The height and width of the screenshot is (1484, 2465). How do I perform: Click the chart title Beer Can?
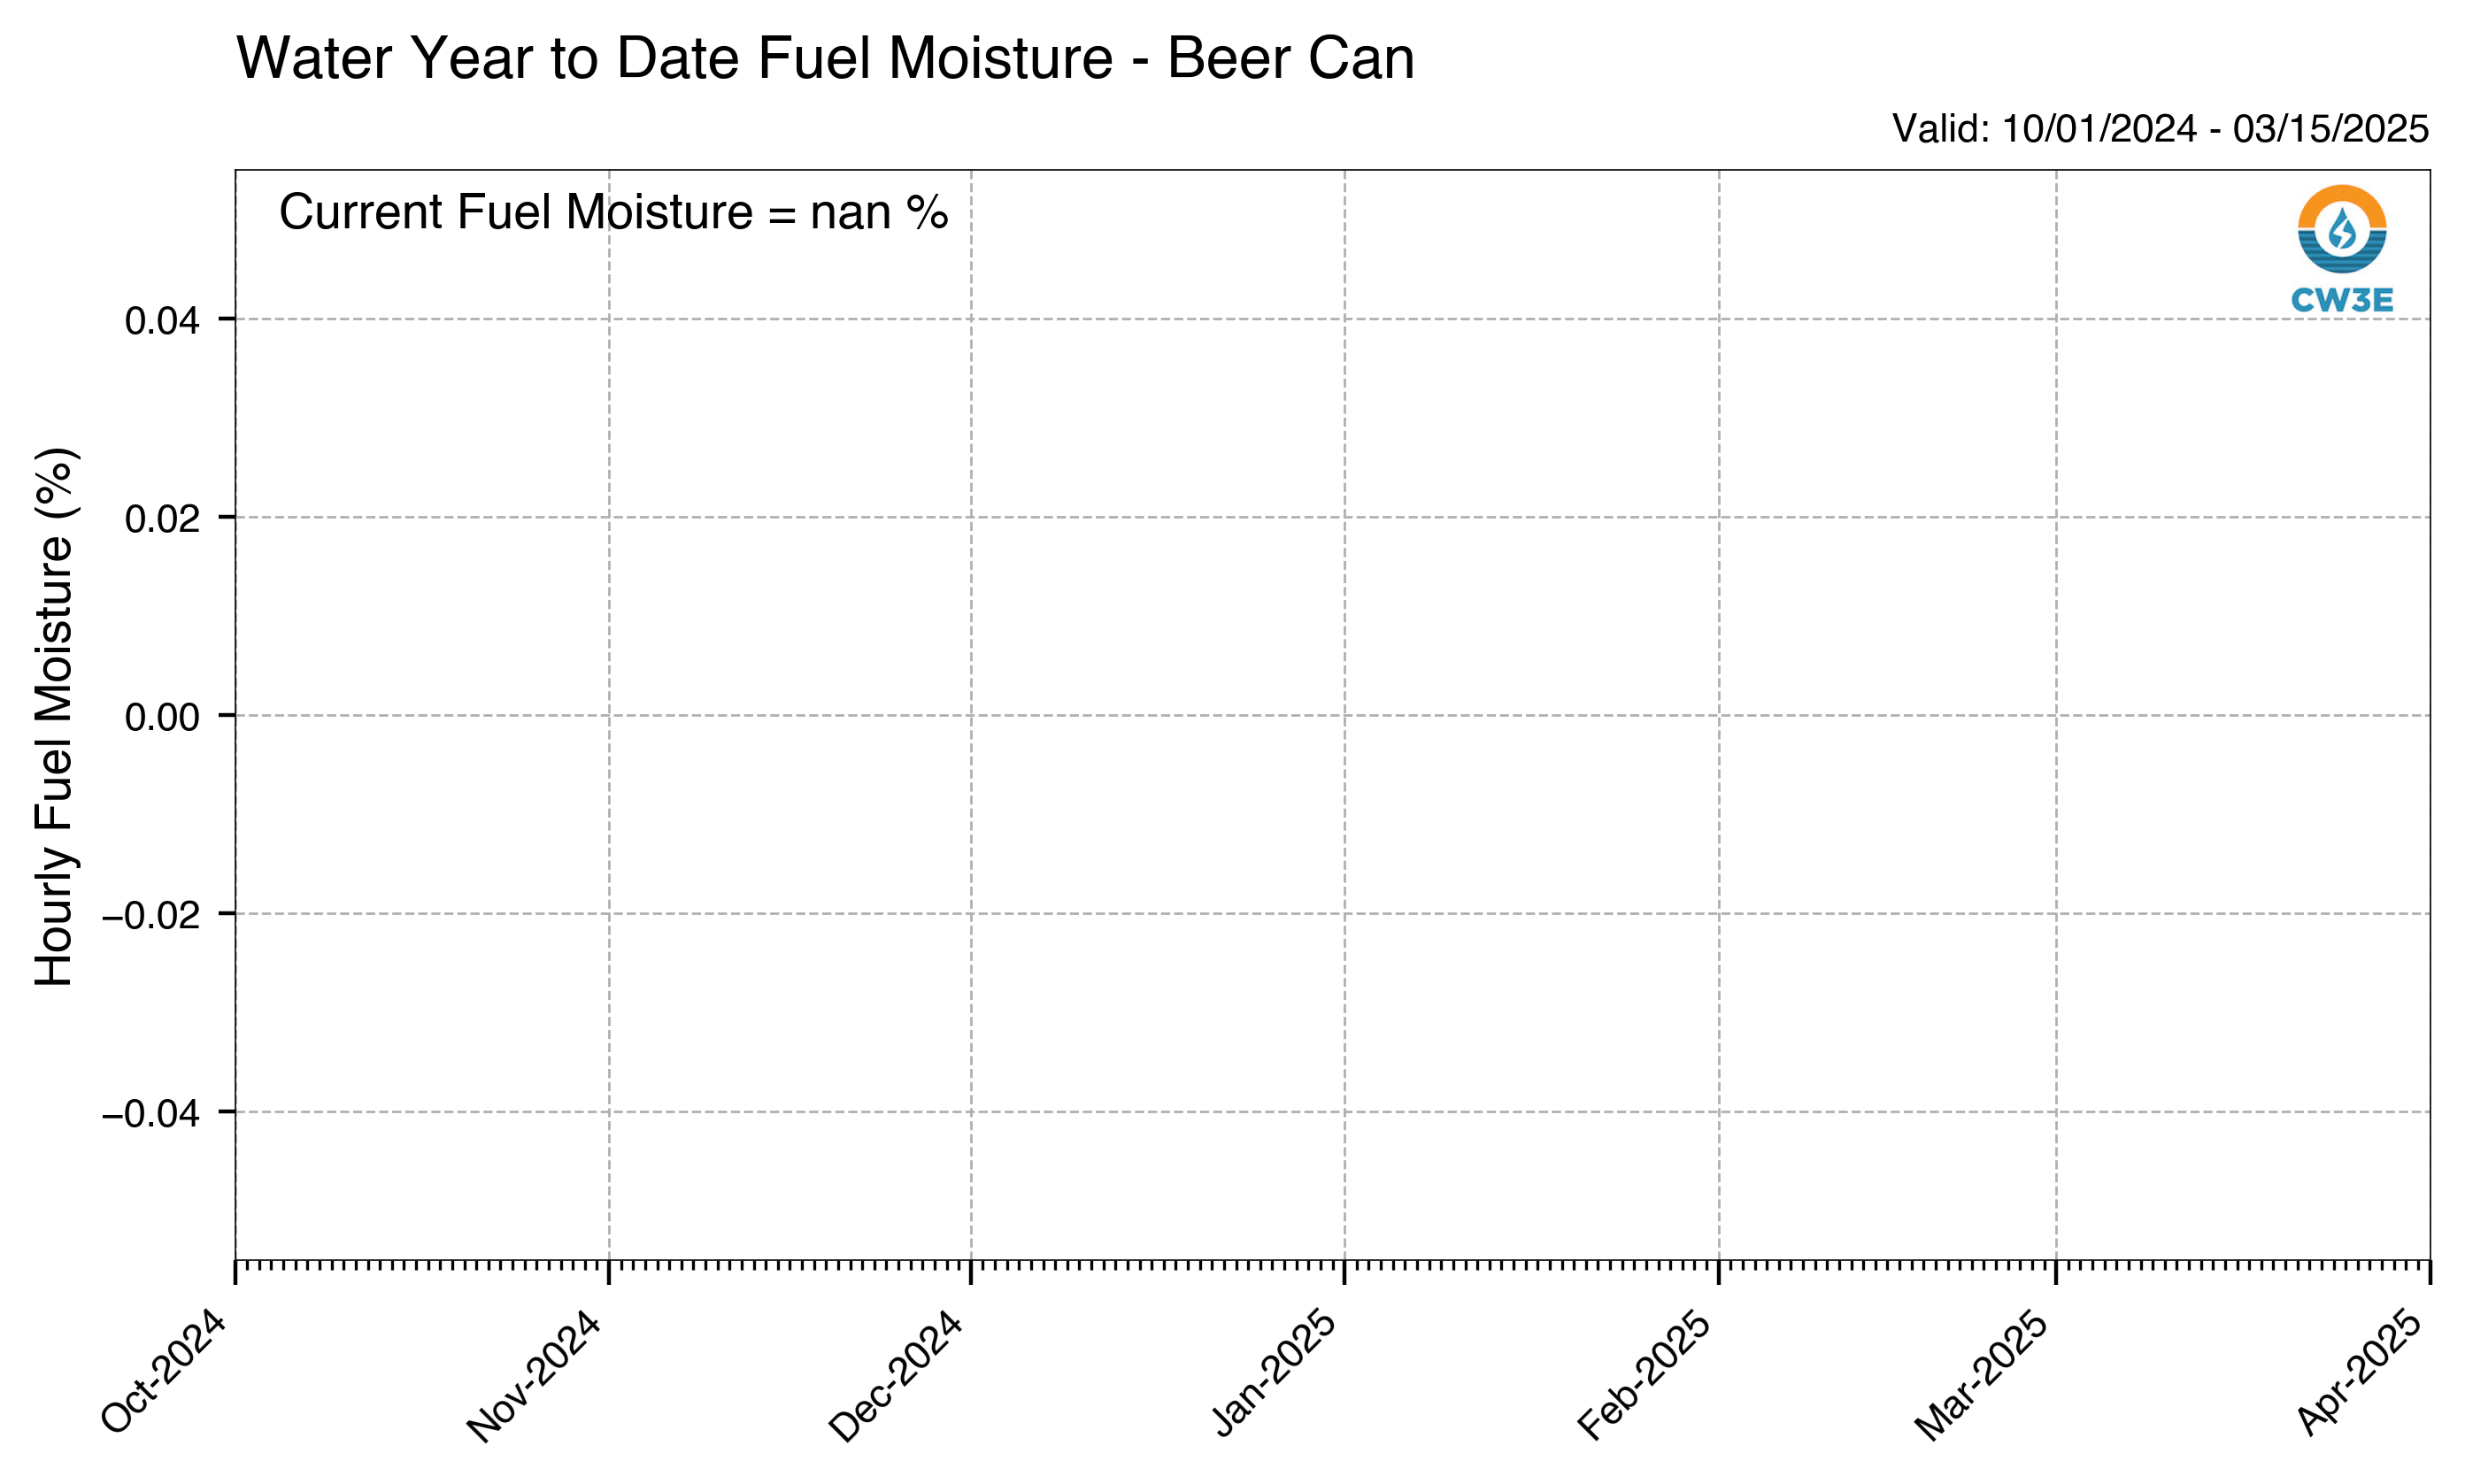click(825, 58)
